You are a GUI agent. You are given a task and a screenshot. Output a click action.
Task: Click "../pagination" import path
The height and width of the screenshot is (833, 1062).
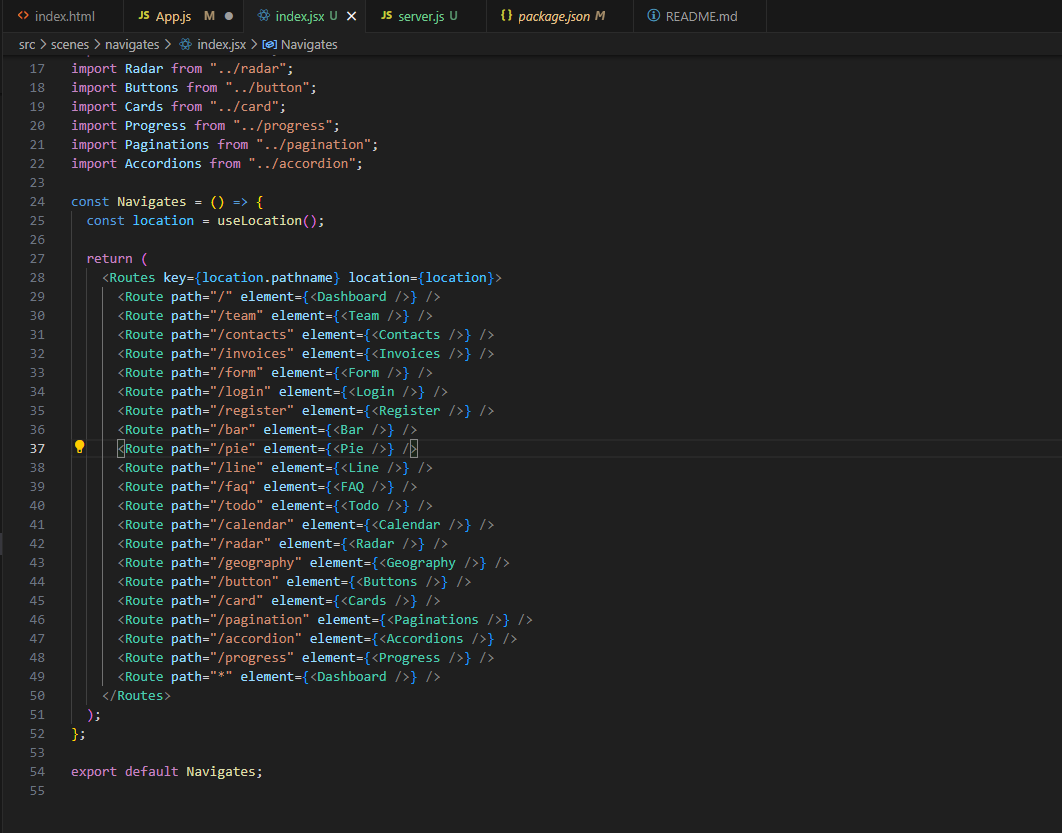tap(313, 144)
